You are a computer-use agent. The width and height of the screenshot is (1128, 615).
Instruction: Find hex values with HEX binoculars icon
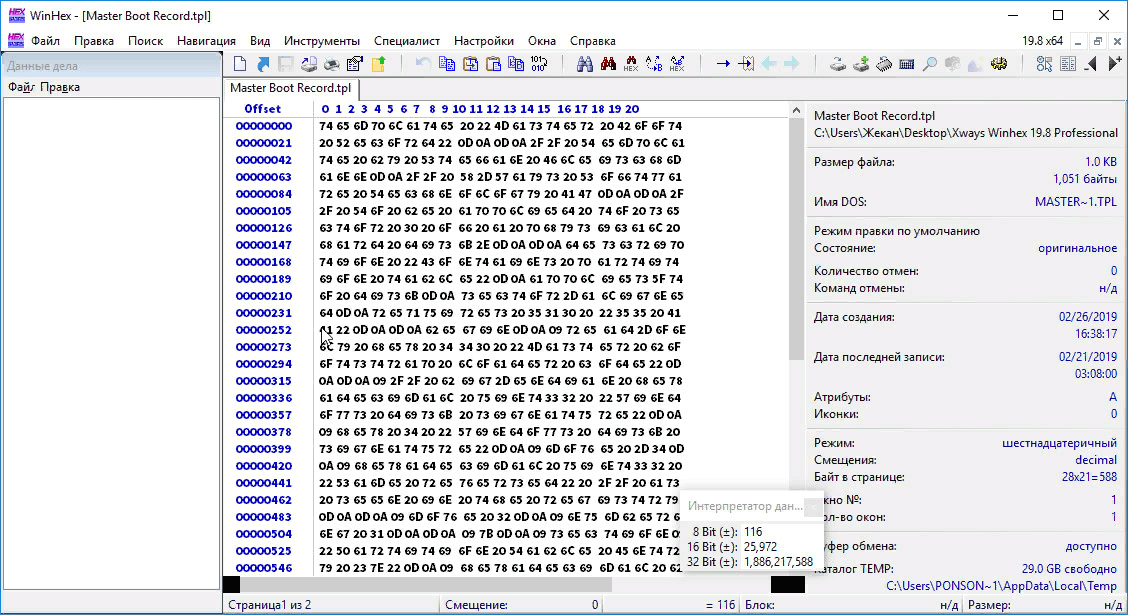tap(631, 64)
